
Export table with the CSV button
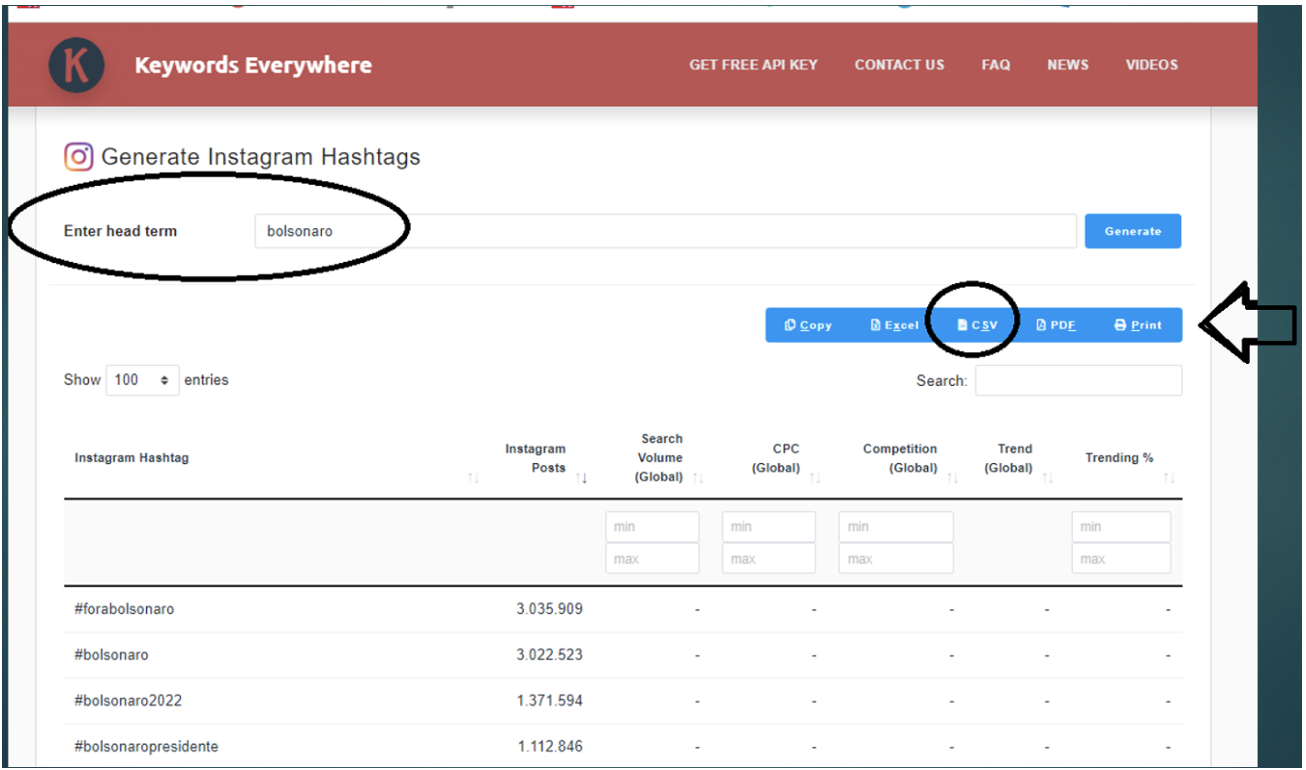(977, 325)
